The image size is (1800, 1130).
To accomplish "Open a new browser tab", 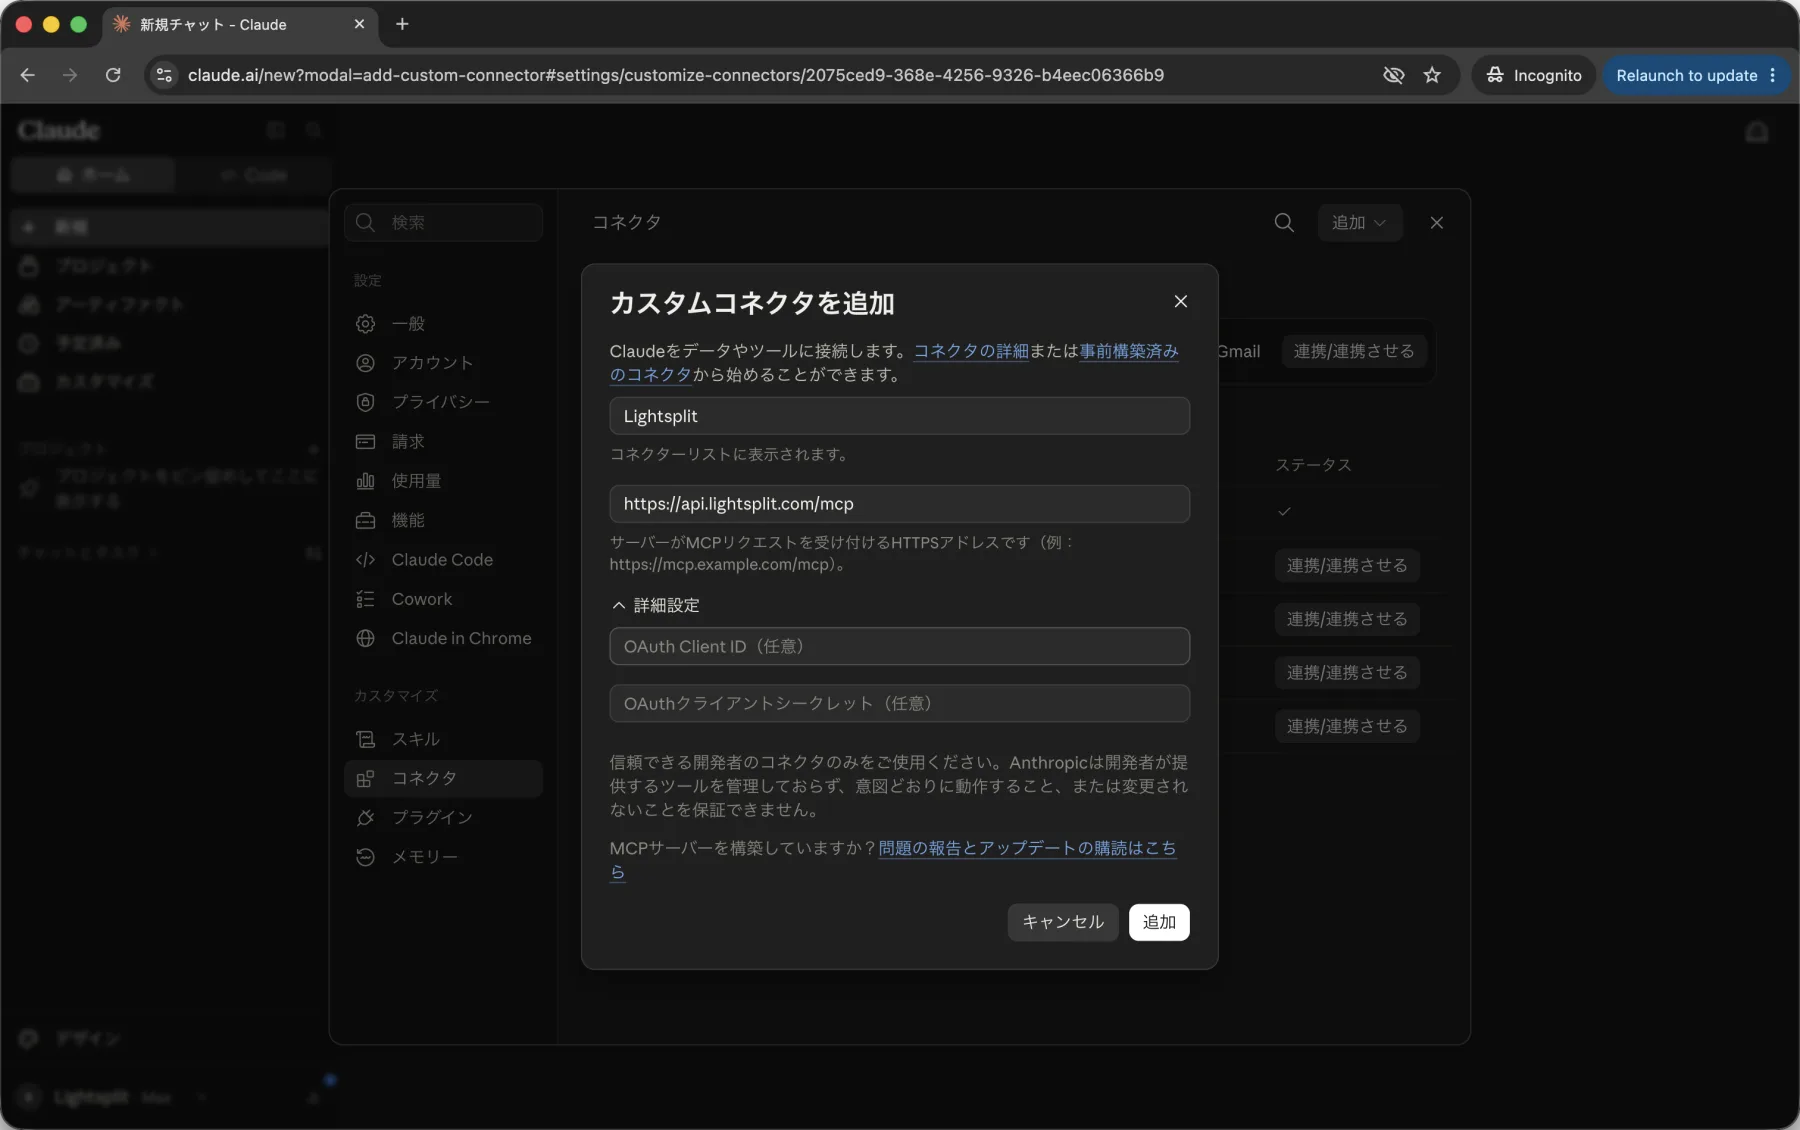I will pos(402,24).
